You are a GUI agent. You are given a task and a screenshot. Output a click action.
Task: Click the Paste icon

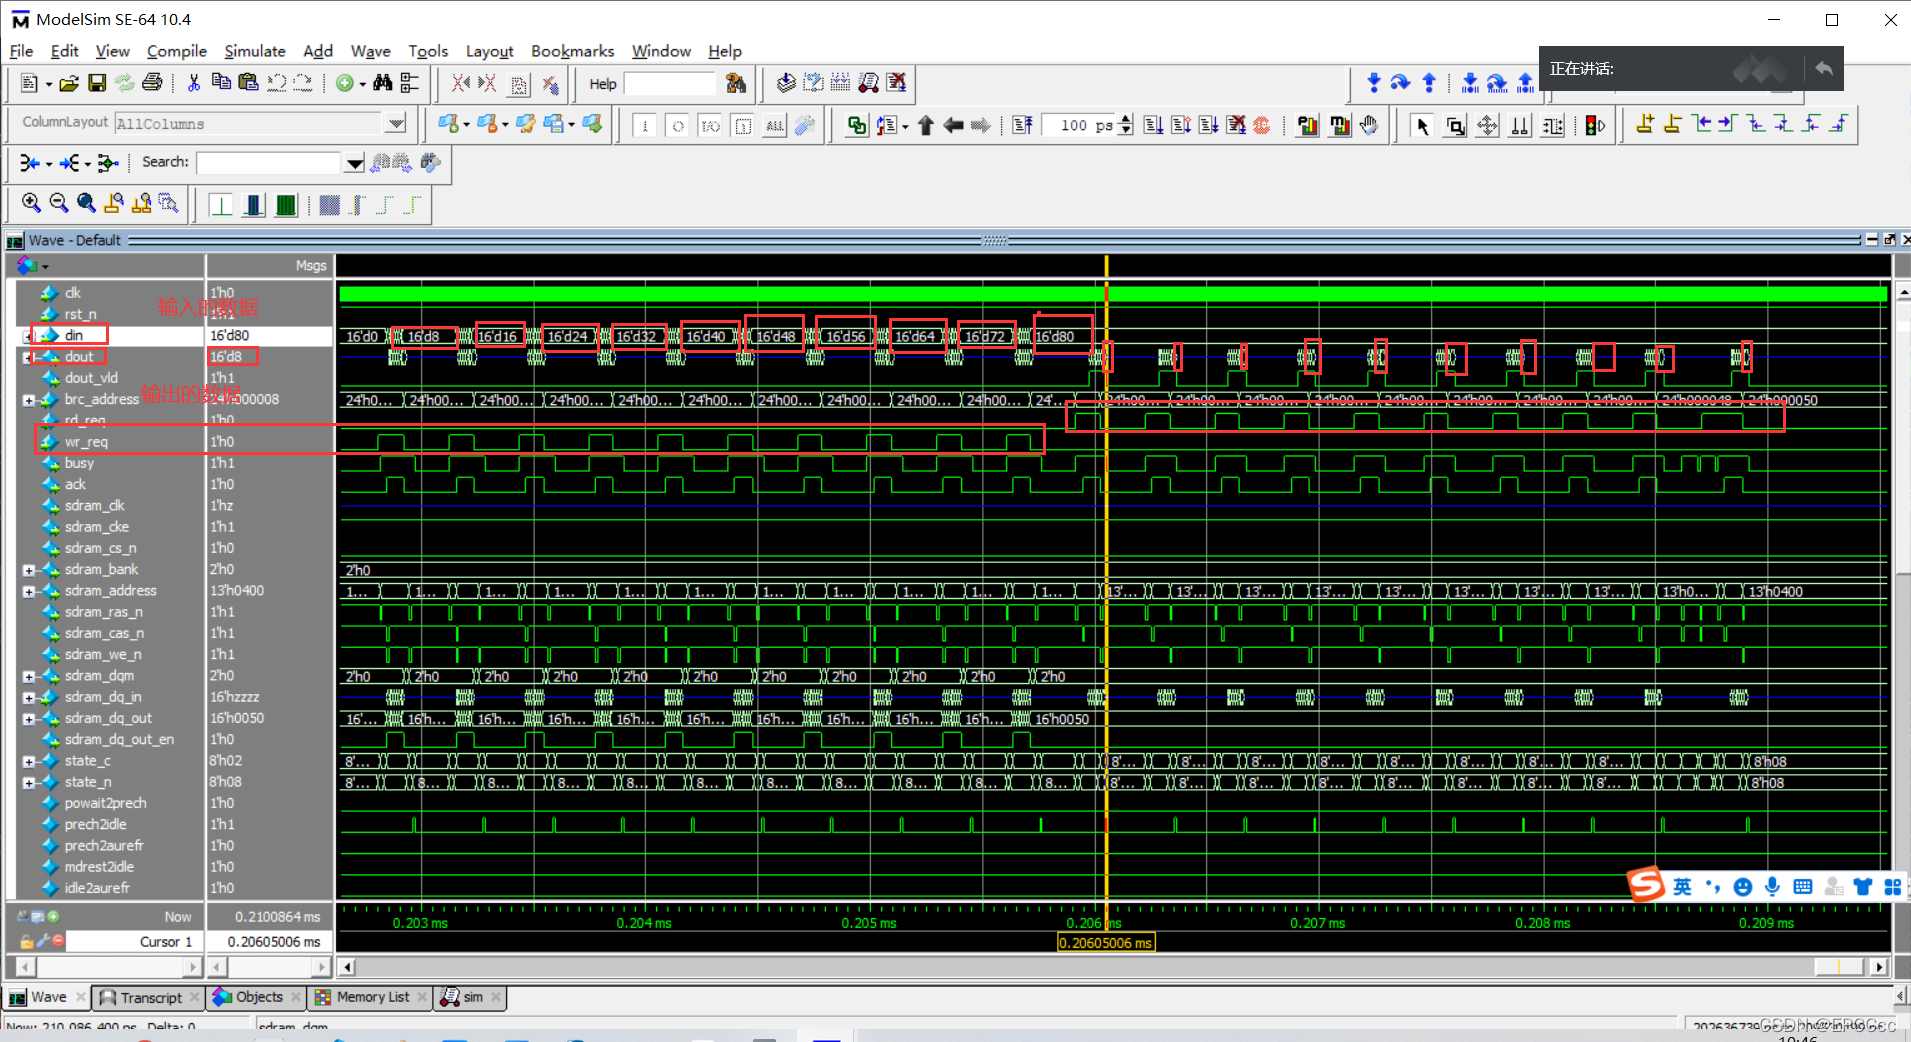(248, 84)
